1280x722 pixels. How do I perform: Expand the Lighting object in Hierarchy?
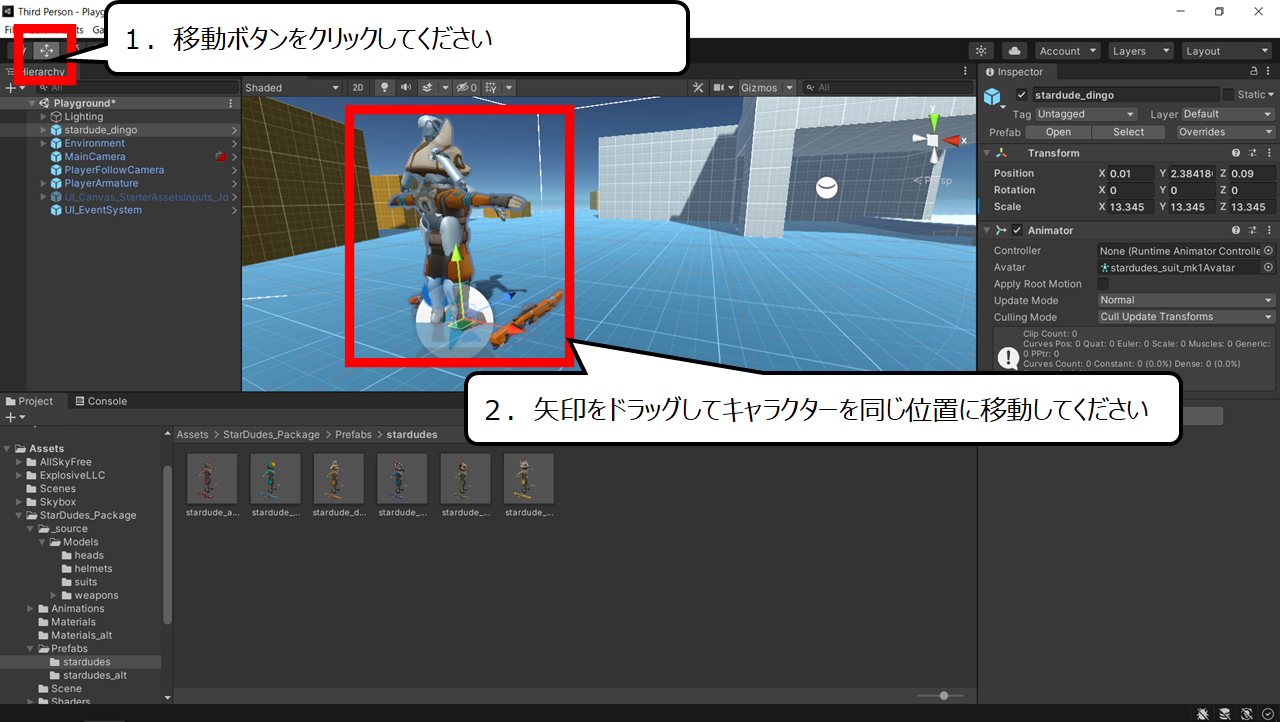(x=43, y=117)
